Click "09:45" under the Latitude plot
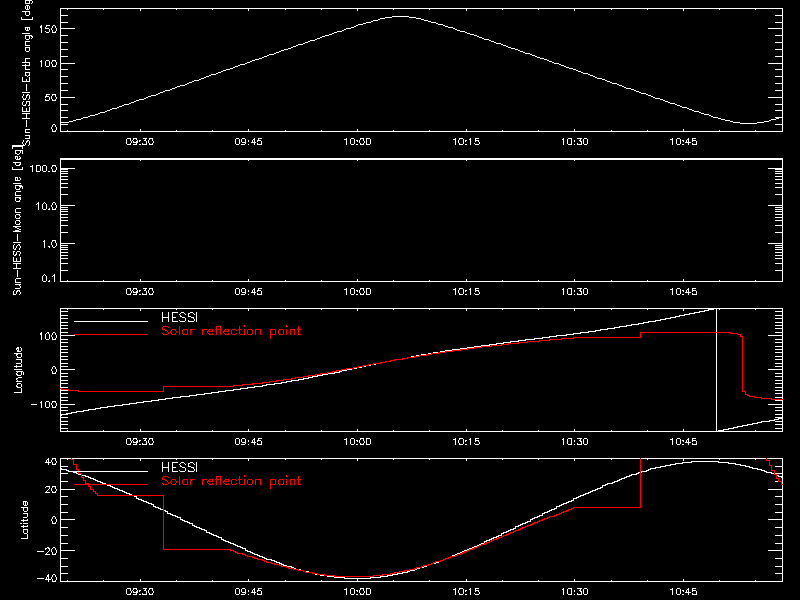The width and height of the screenshot is (800, 600). [248, 591]
